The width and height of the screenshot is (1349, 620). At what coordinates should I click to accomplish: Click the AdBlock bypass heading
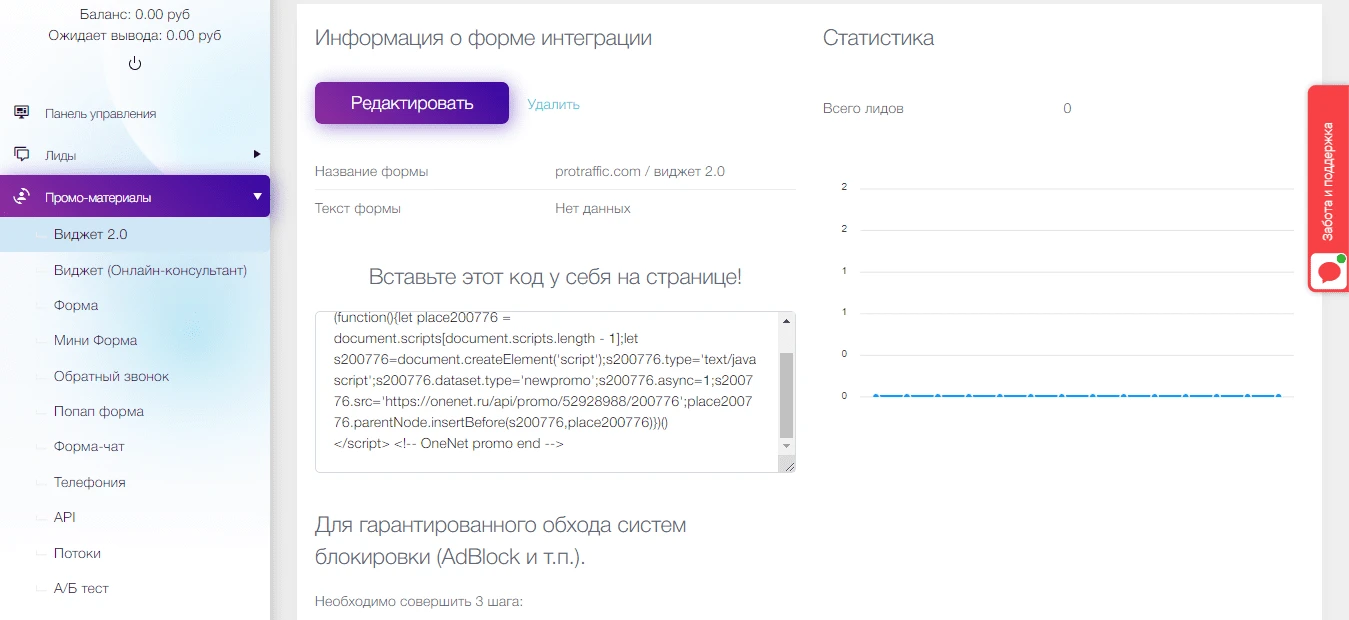click(501, 541)
